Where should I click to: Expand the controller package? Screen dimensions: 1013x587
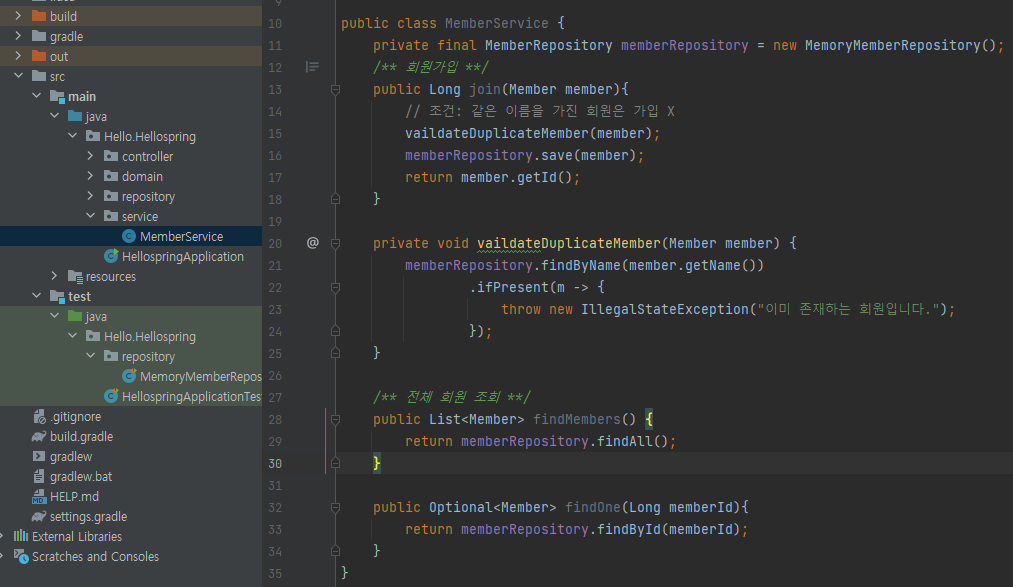(x=90, y=156)
